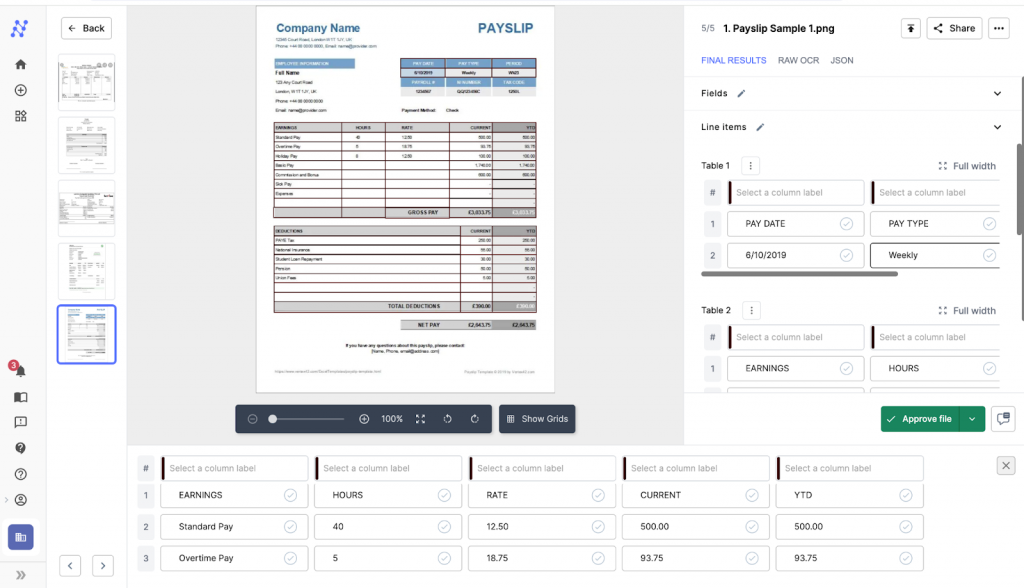
Task: Click the fit-to-screen expand icon
Action: (420, 419)
